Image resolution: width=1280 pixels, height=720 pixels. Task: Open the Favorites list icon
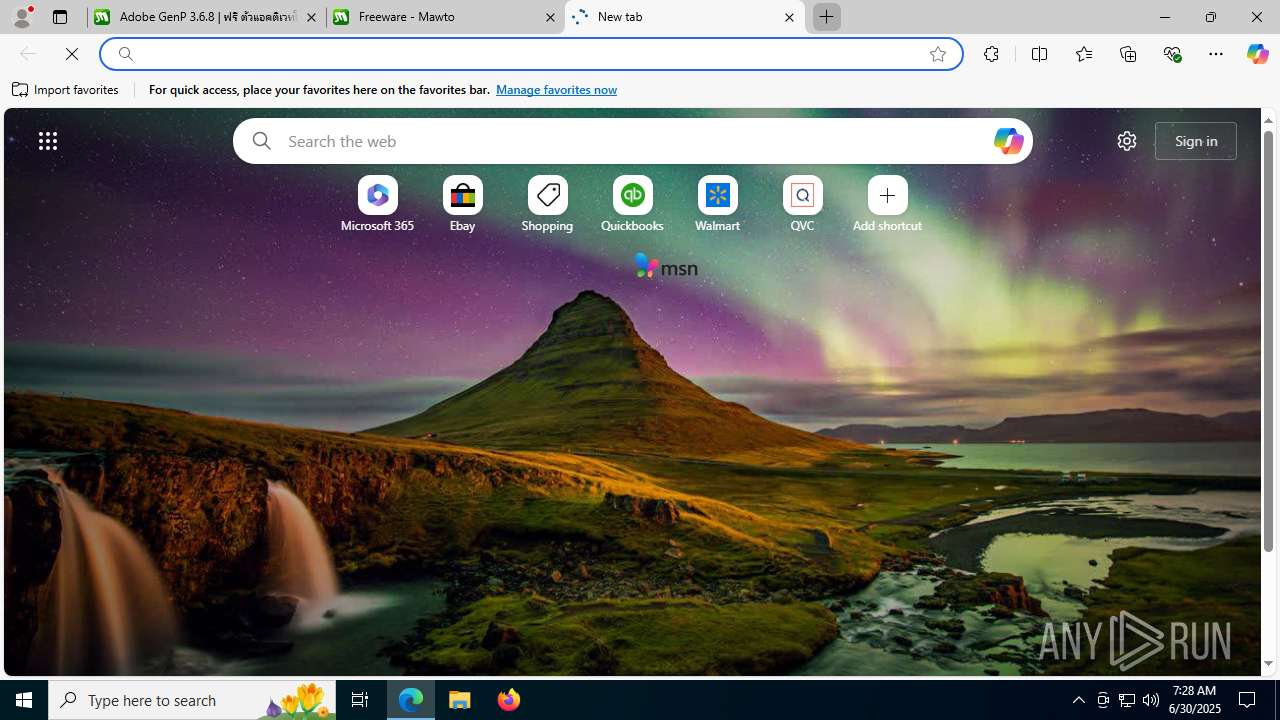click(x=1084, y=54)
